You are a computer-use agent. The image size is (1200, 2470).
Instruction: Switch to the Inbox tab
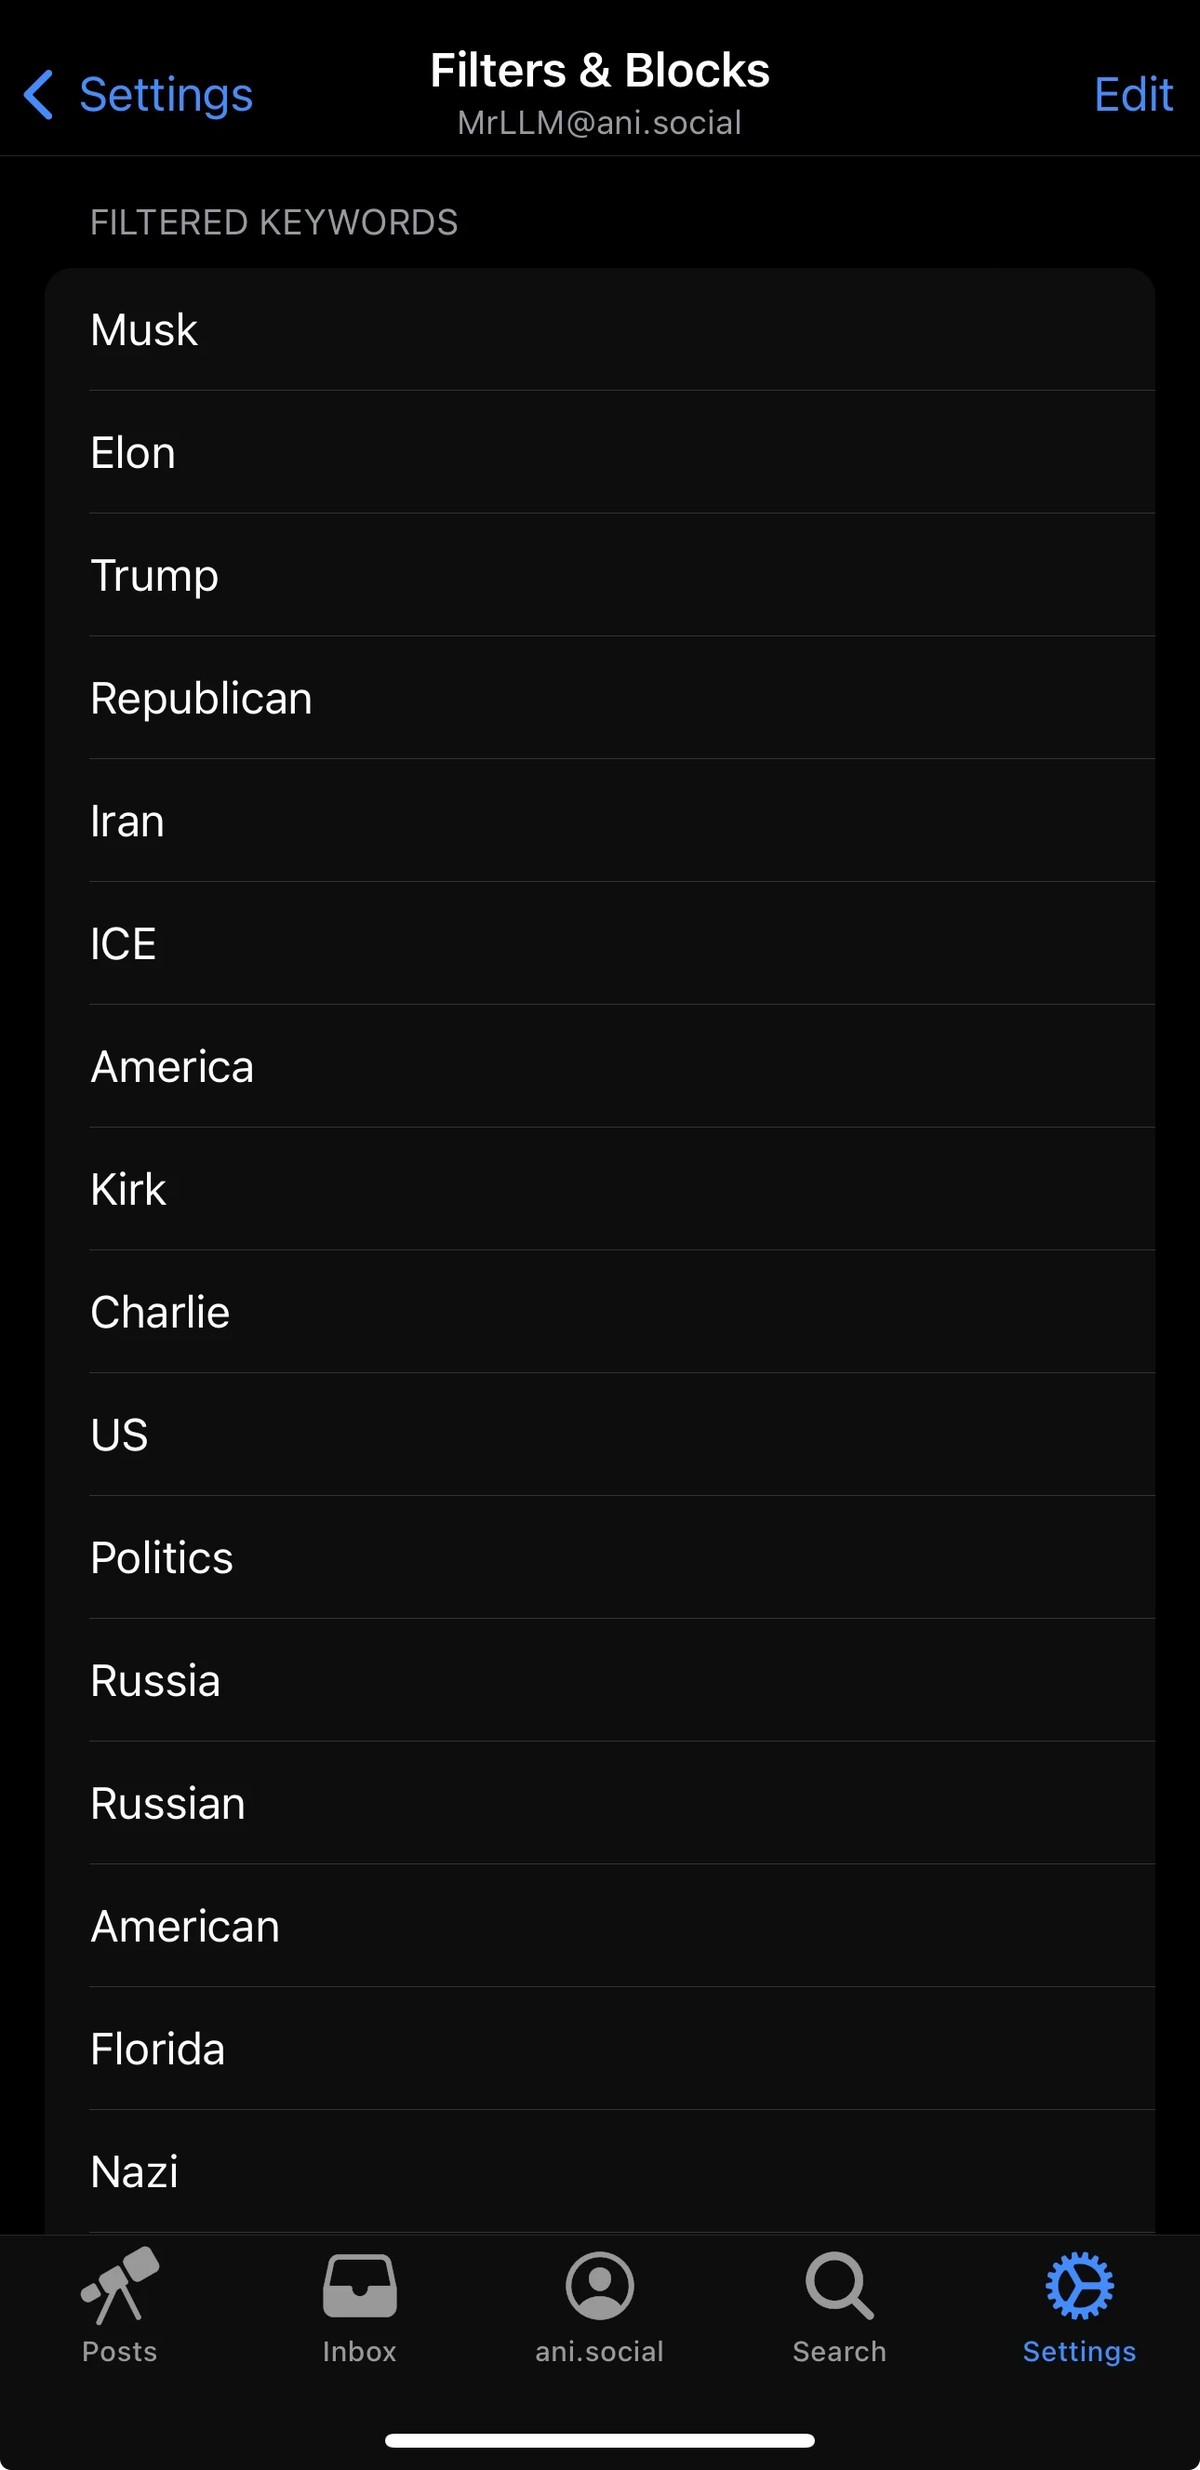coord(358,2310)
